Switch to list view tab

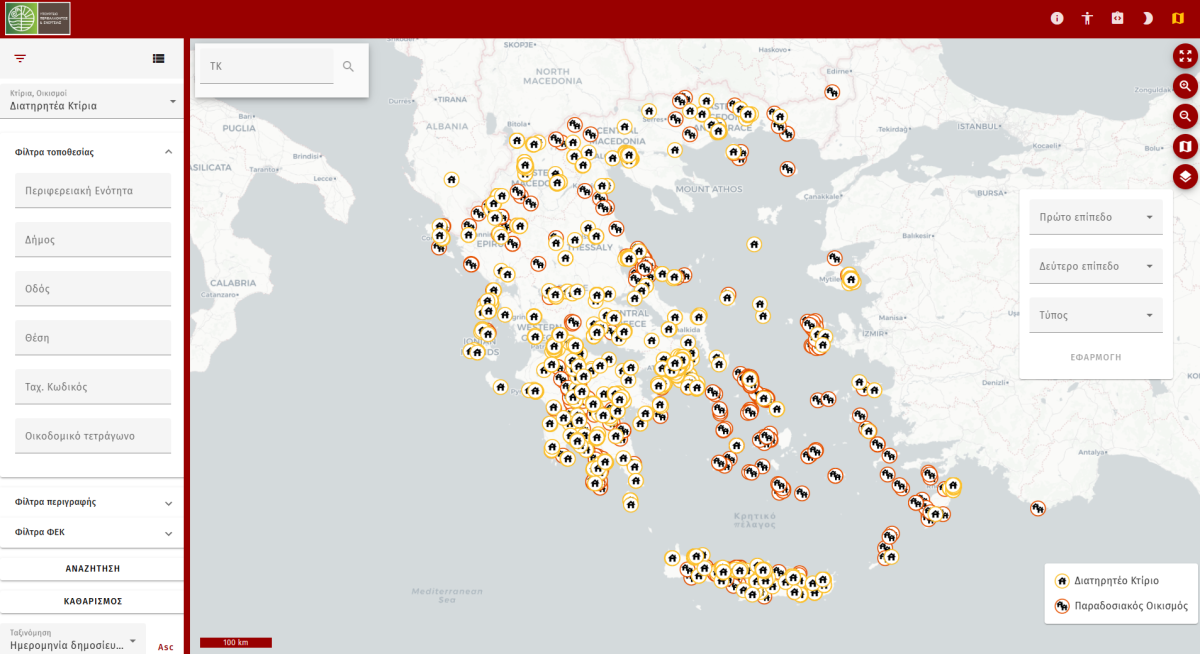coord(158,59)
